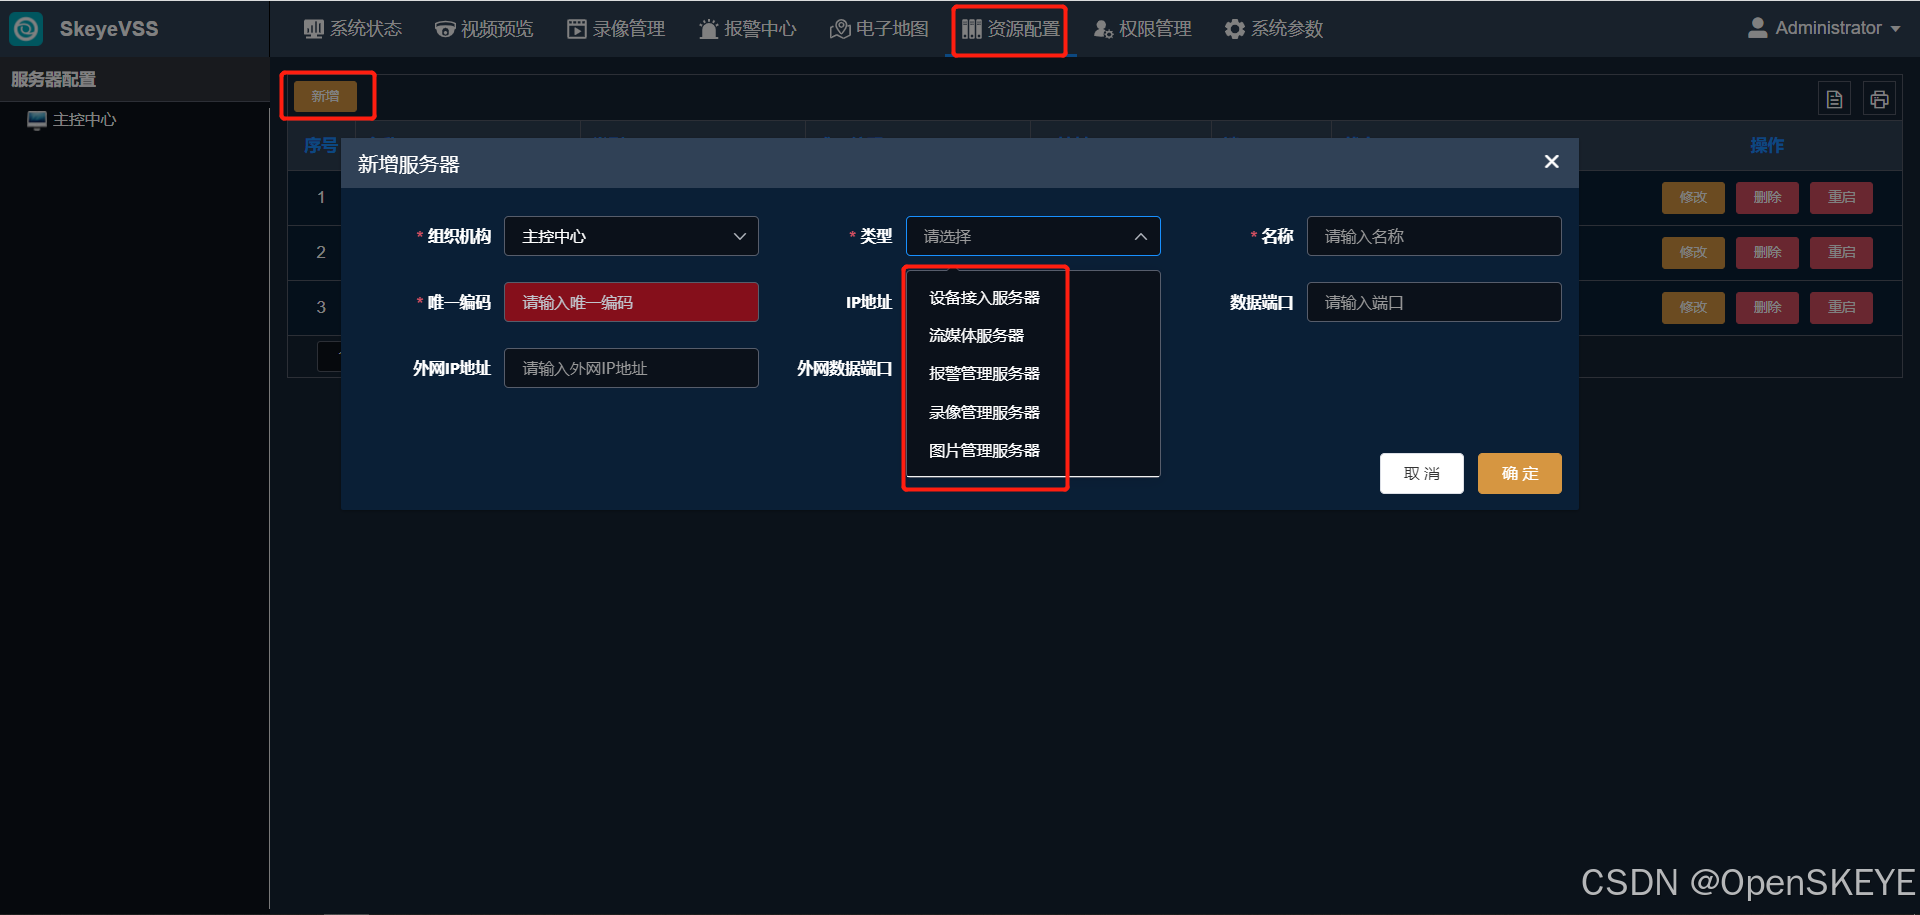This screenshot has width=1920, height=915.
Task: Close the 新增服务器 dialog
Action: (x=1551, y=162)
